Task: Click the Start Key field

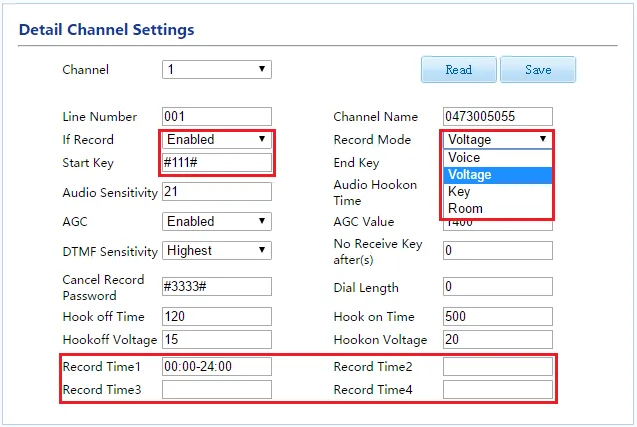Action: (x=216, y=162)
